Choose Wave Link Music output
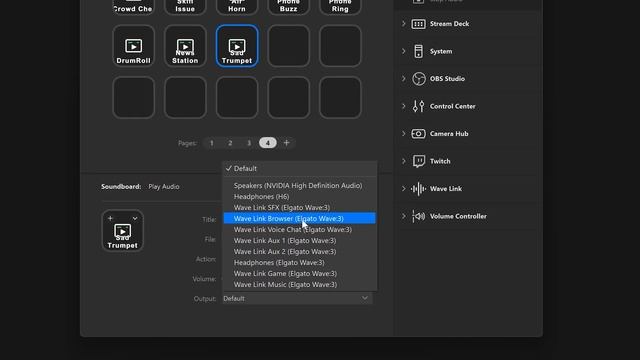The width and height of the screenshot is (640, 360). (x=300, y=285)
